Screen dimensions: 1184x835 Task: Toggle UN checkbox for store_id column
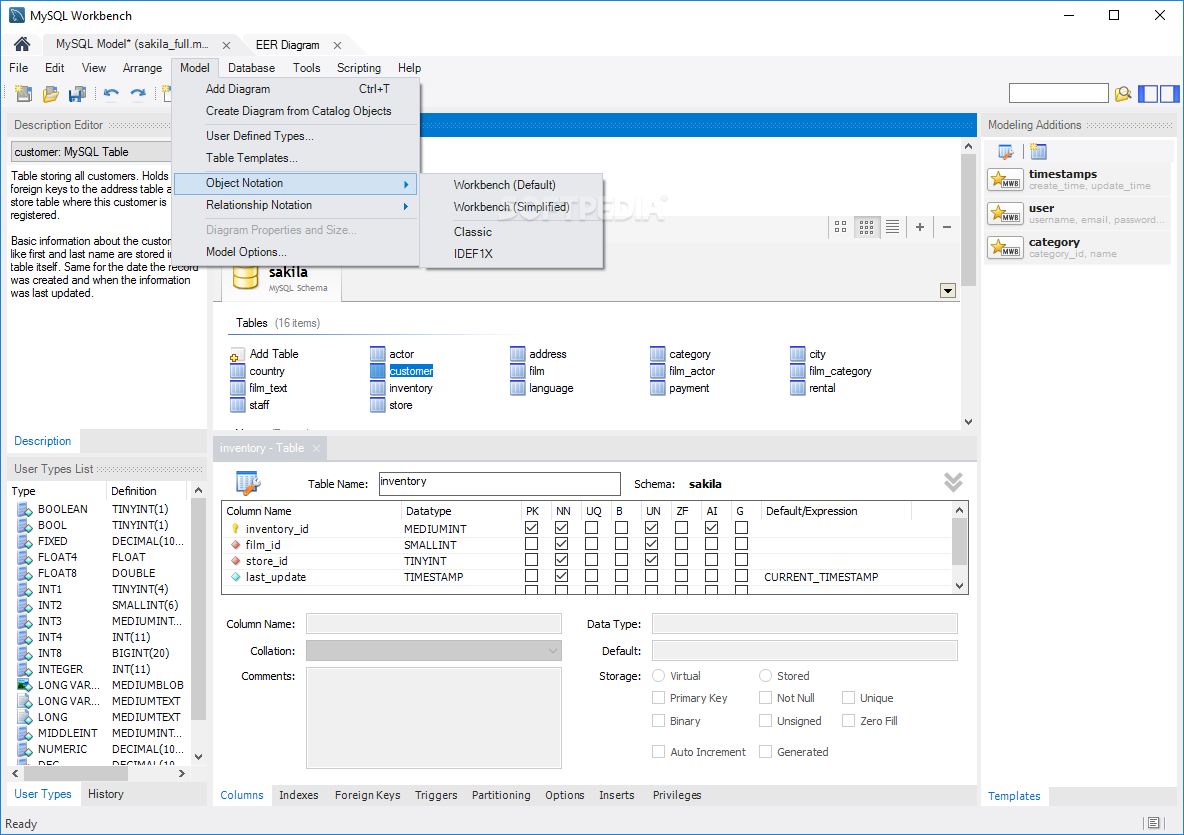pyautogui.click(x=652, y=559)
